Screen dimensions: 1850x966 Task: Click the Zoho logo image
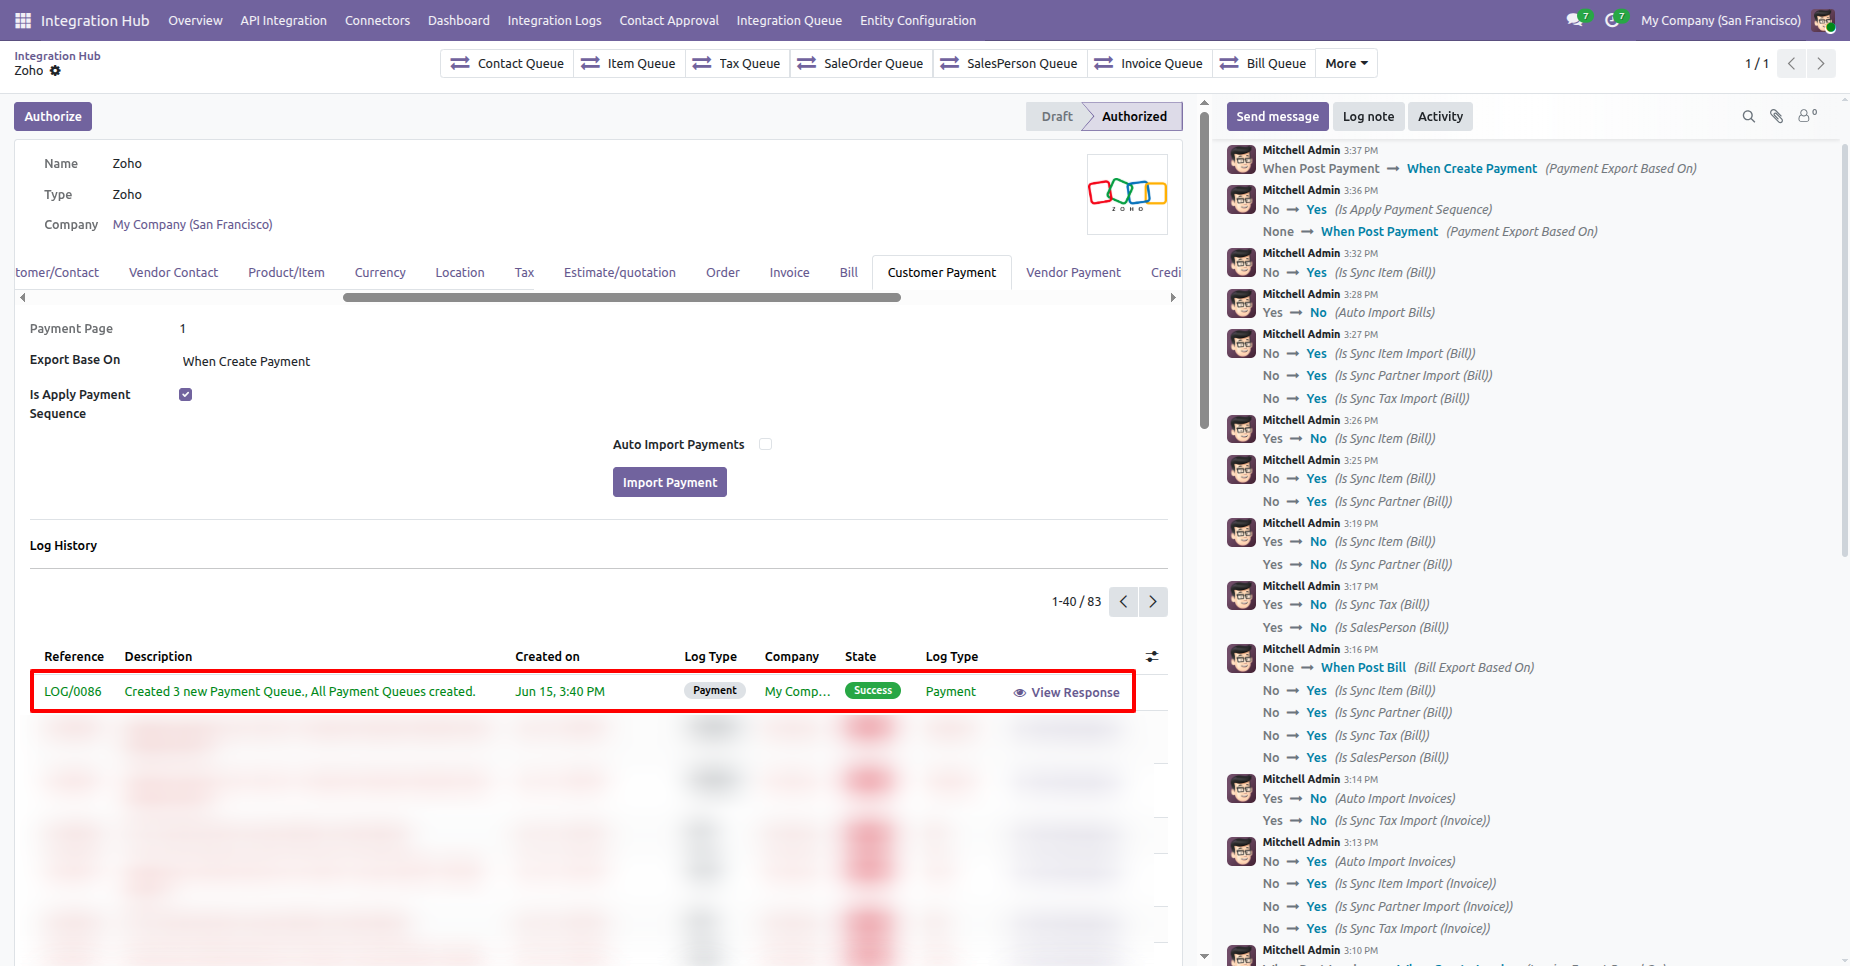(1127, 194)
